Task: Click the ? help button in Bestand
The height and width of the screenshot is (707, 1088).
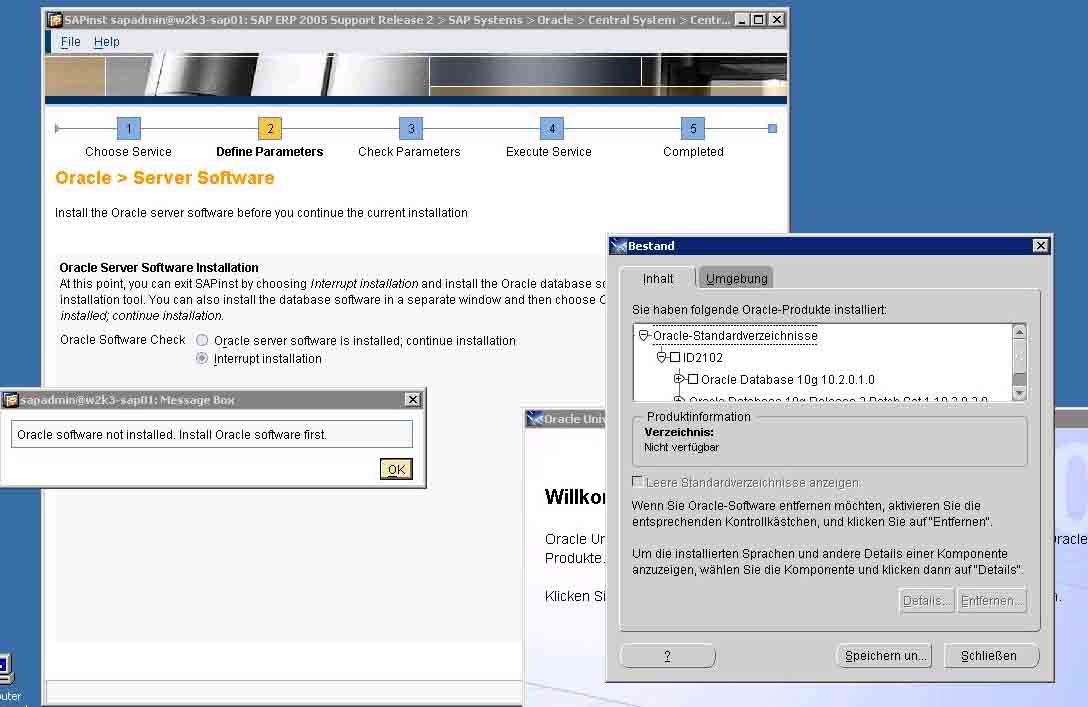Action: 668,656
